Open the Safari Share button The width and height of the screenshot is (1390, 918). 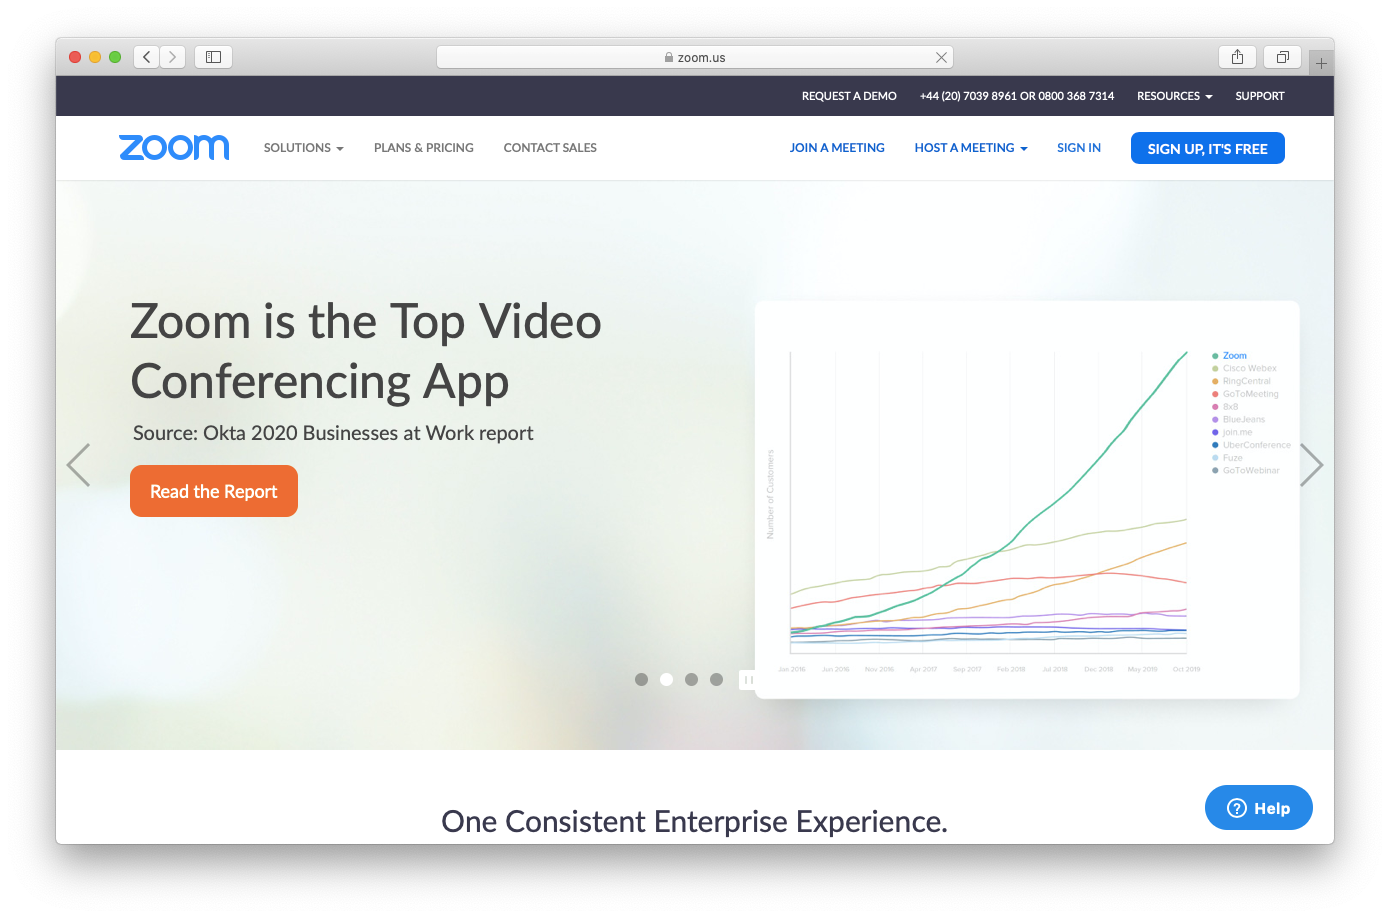tap(1237, 57)
